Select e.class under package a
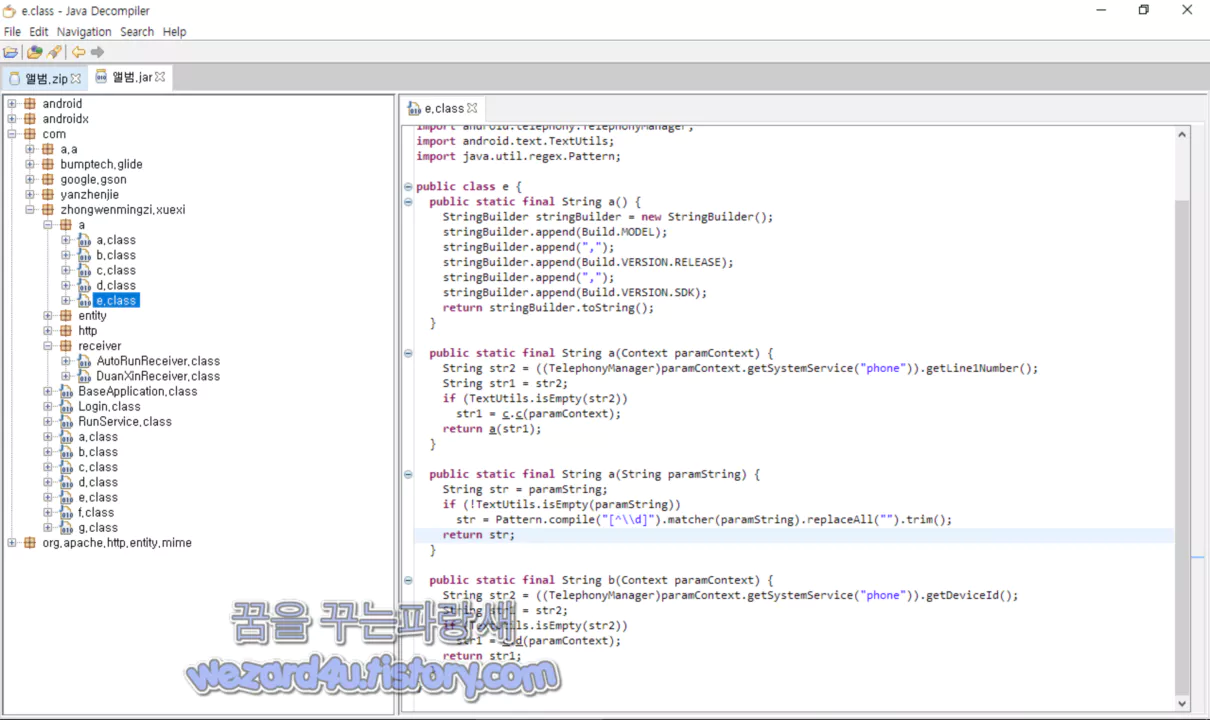This screenshot has width=1210, height=720. (116, 301)
